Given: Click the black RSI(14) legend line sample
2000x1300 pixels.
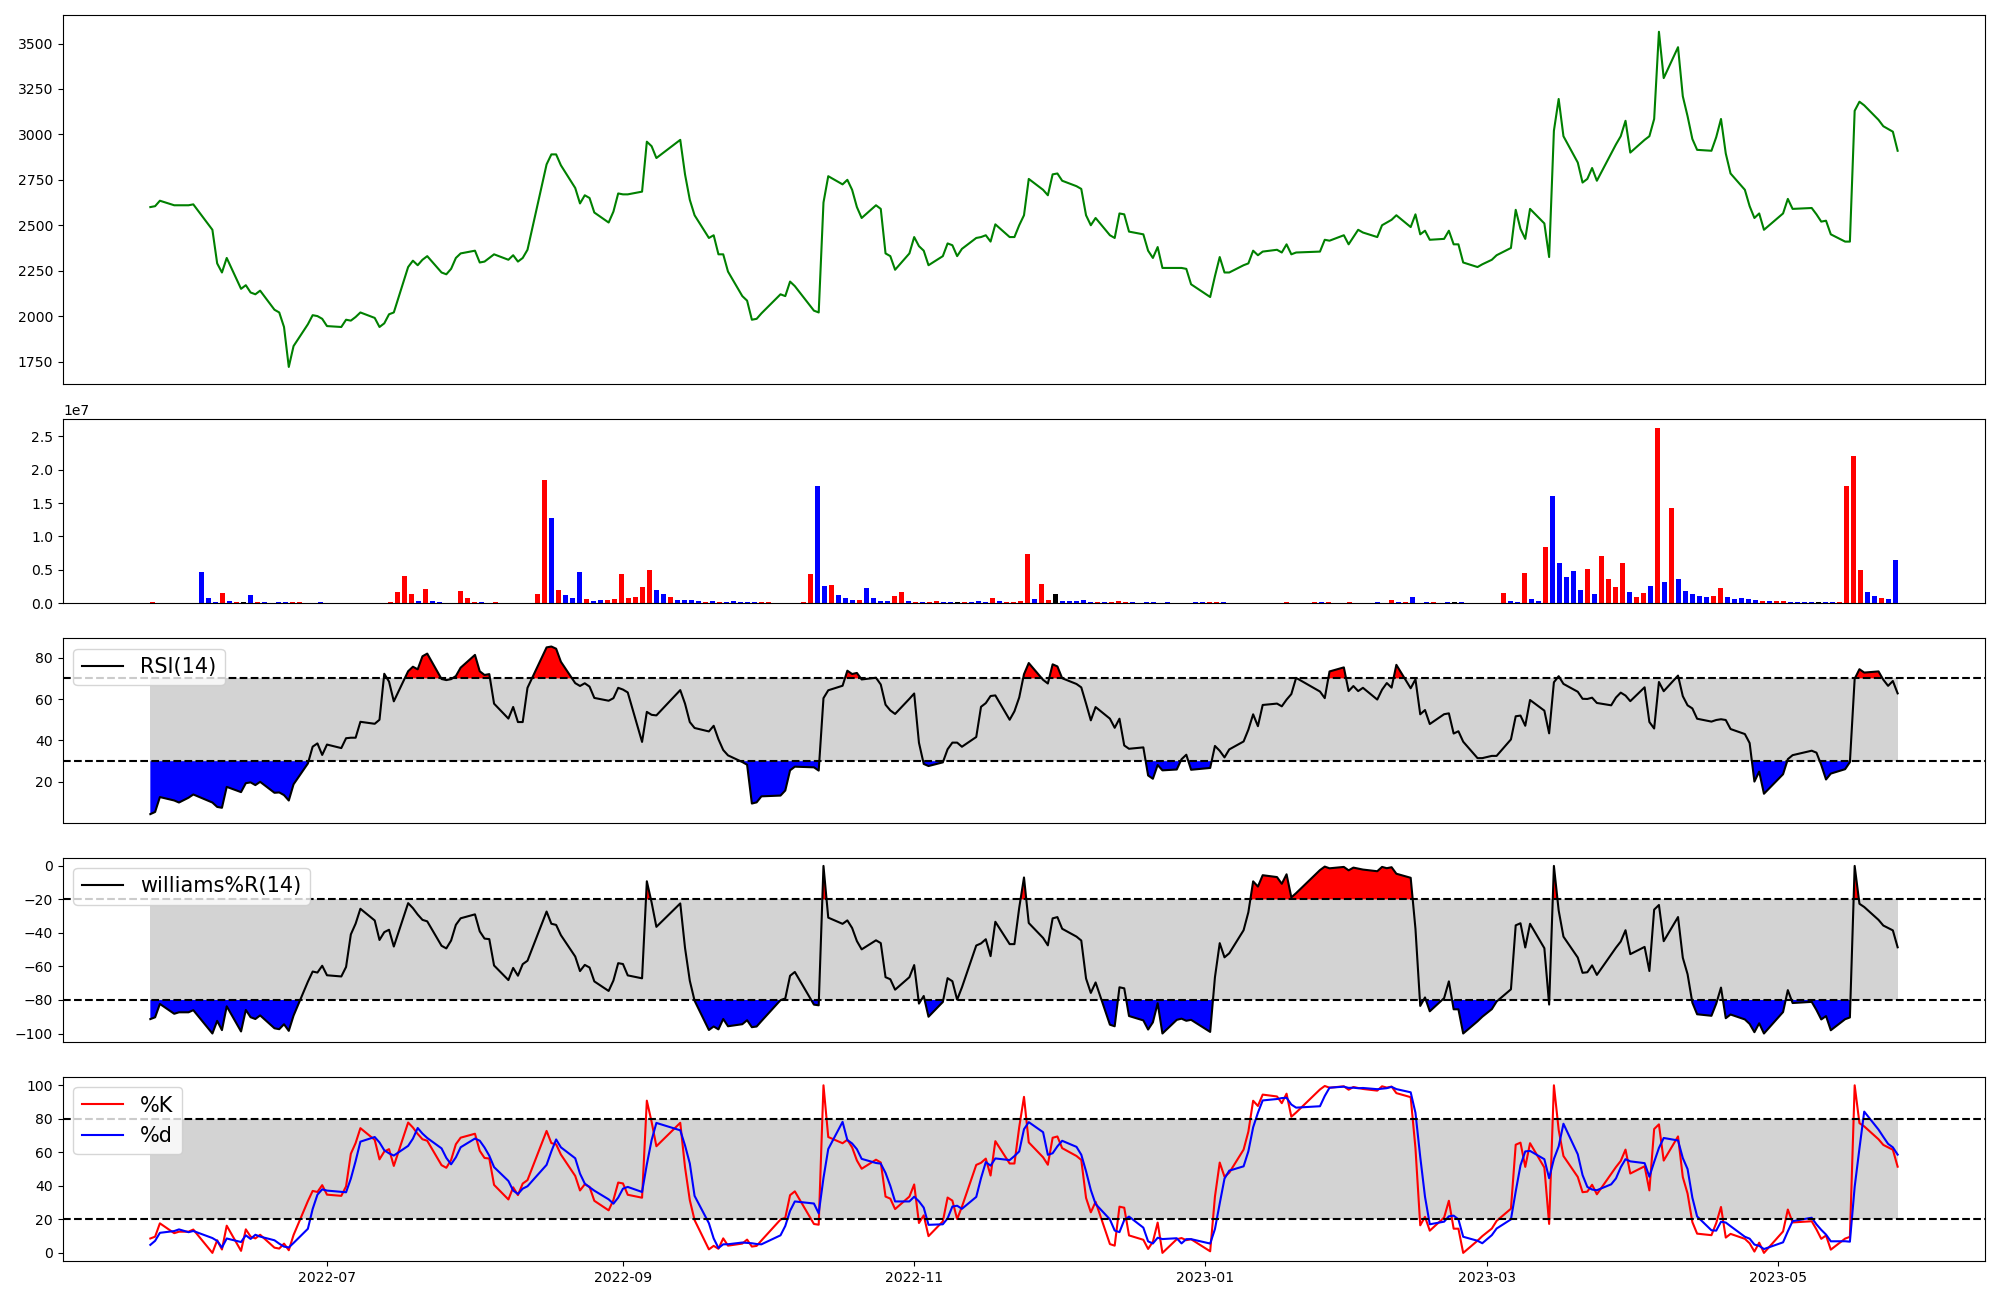Looking at the screenshot, I should (x=103, y=666).
